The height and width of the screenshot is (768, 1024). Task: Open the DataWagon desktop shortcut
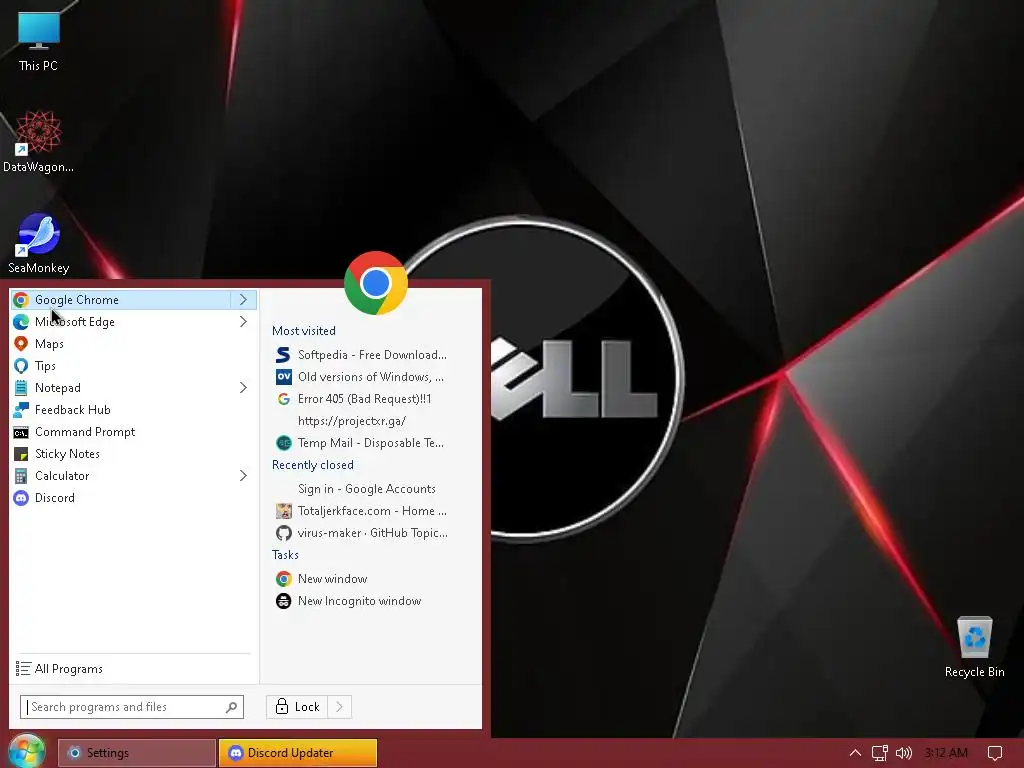tap(39, 141)
